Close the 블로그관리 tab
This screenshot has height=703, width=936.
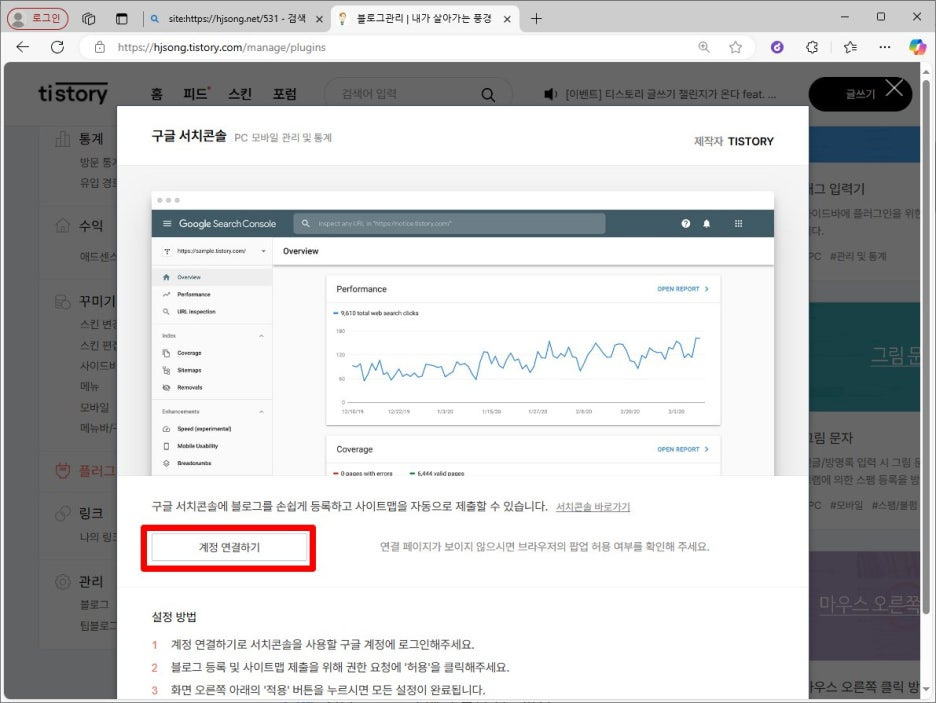click(x=507, y=19)
